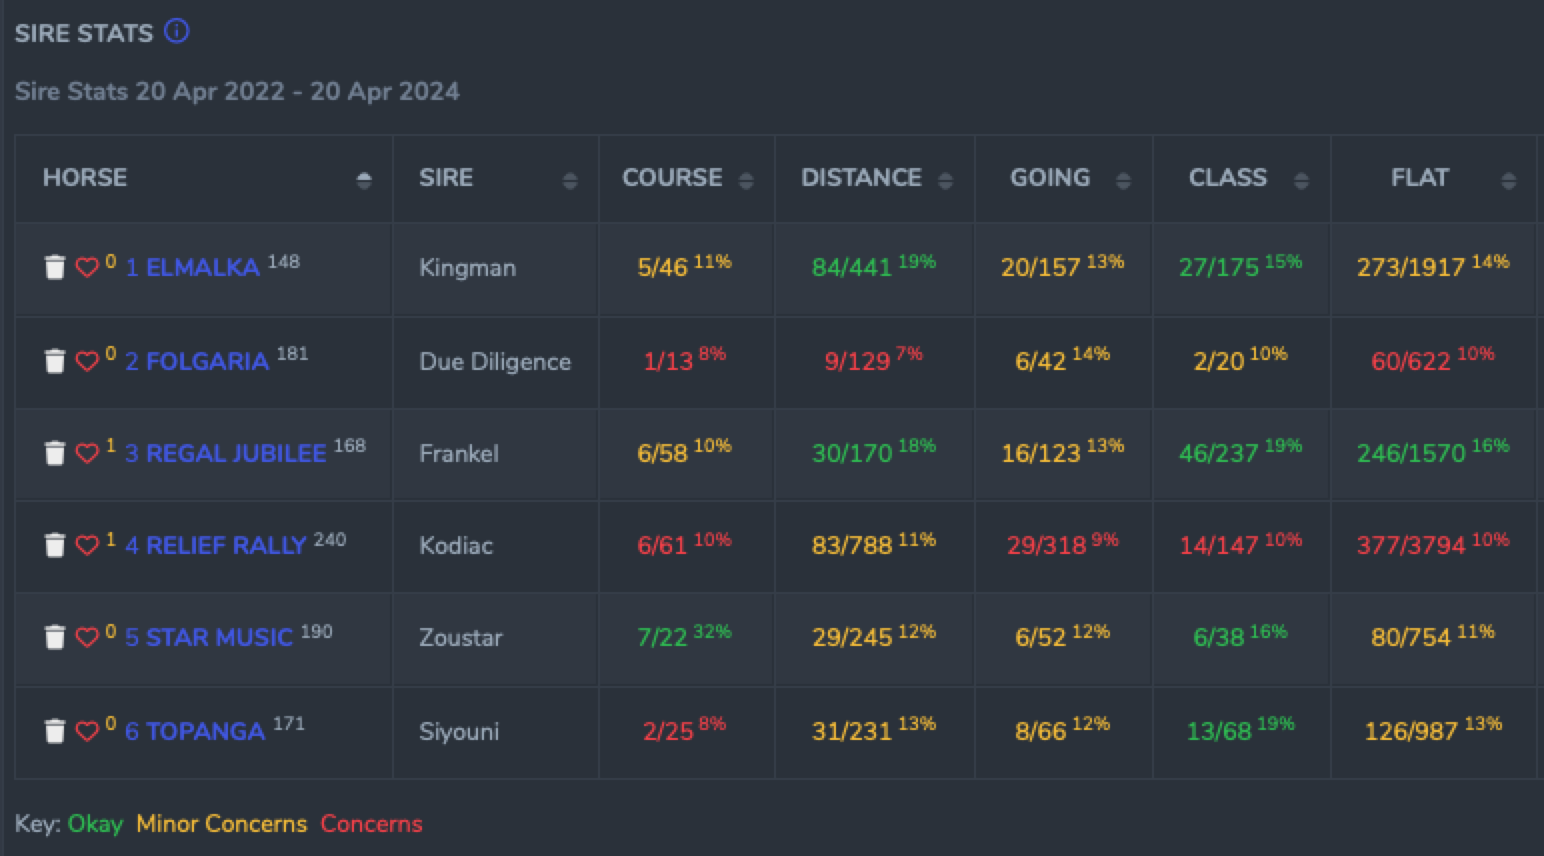
Task: Sort by the Sire column arrows
Action: tap(570, 180)
